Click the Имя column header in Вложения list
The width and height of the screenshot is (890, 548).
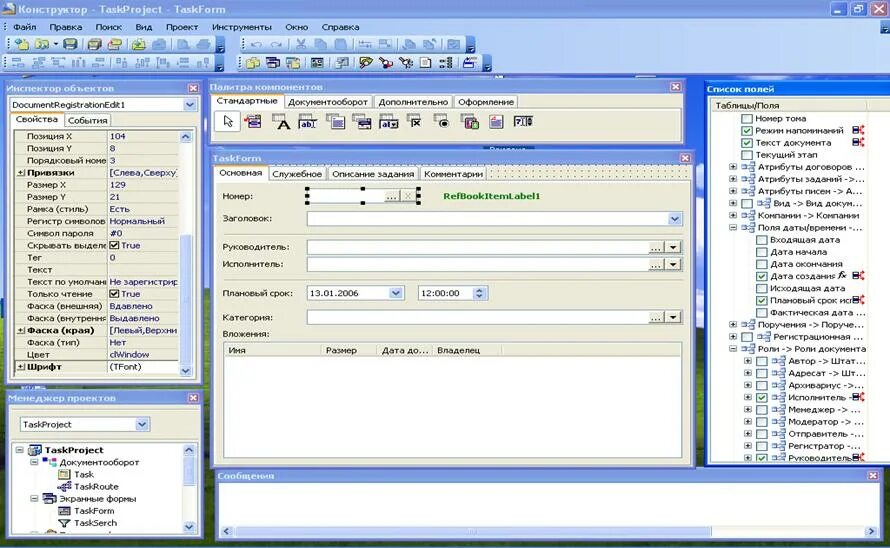tap(272, 350)
